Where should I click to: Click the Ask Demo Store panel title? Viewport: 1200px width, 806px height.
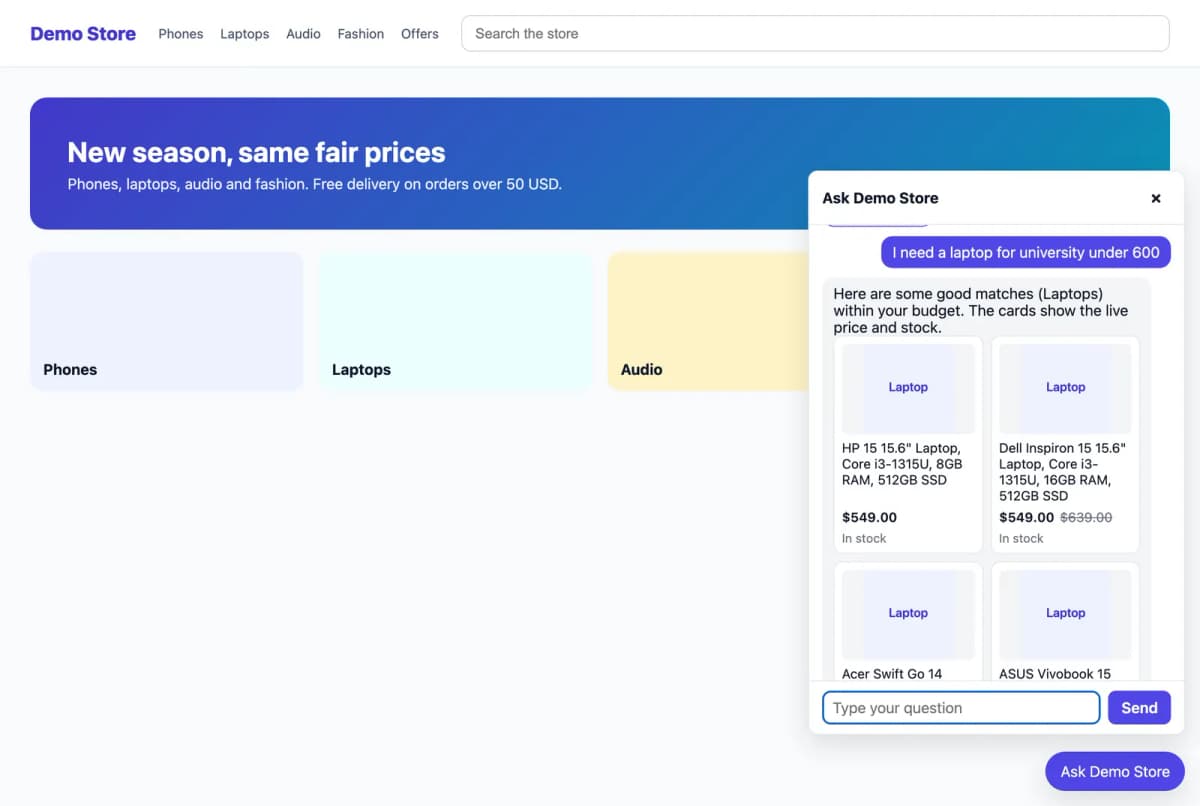880,198
